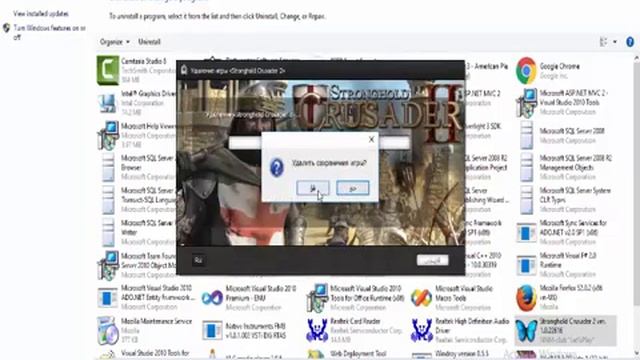640x360 pixels.
Task: Select the Google Chrome program icon
Action: point(526,71)
